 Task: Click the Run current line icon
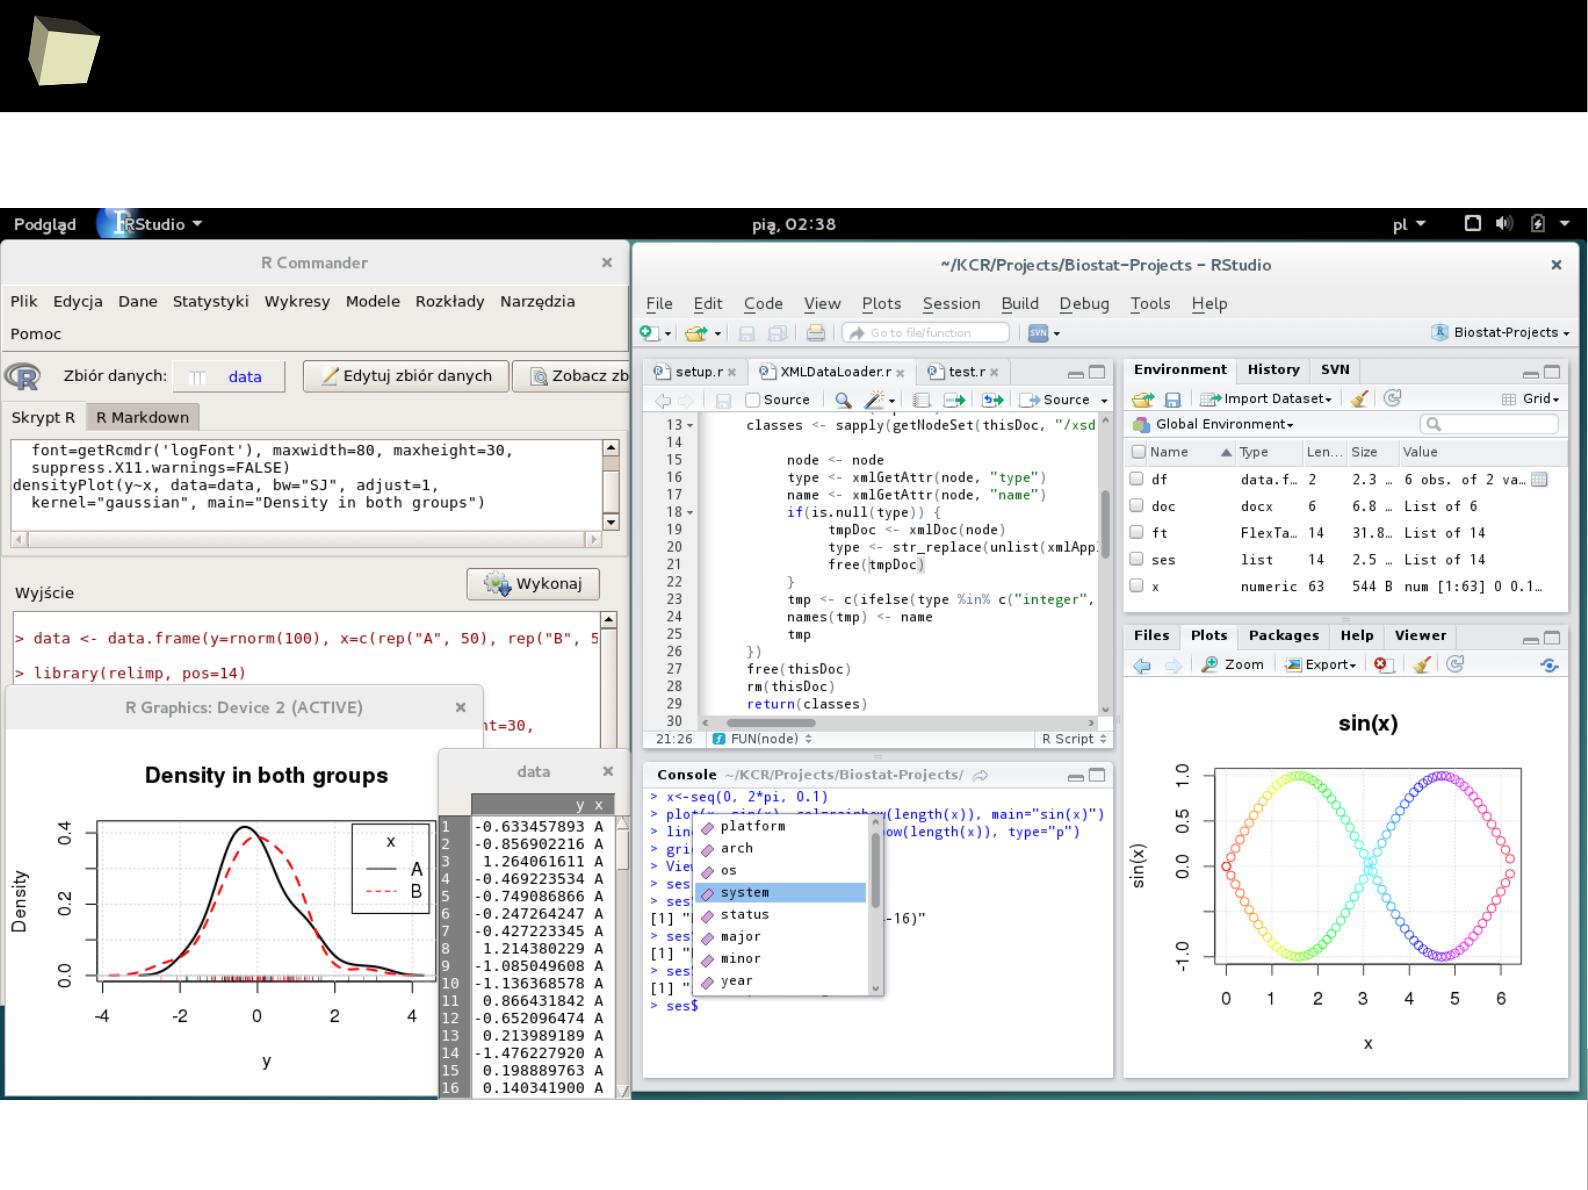coord(954,400)
